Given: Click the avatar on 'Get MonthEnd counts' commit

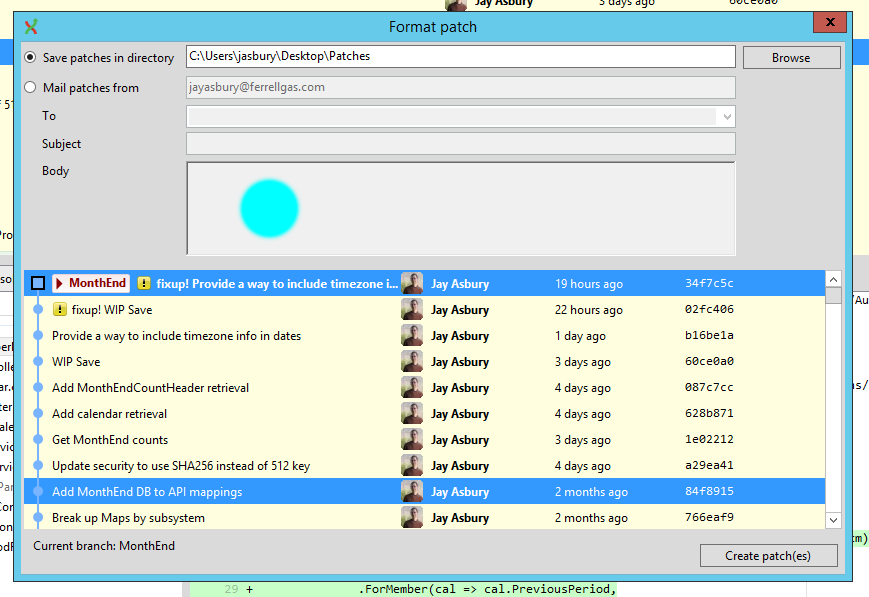Looking at the screenshot, I should point(412,439).
